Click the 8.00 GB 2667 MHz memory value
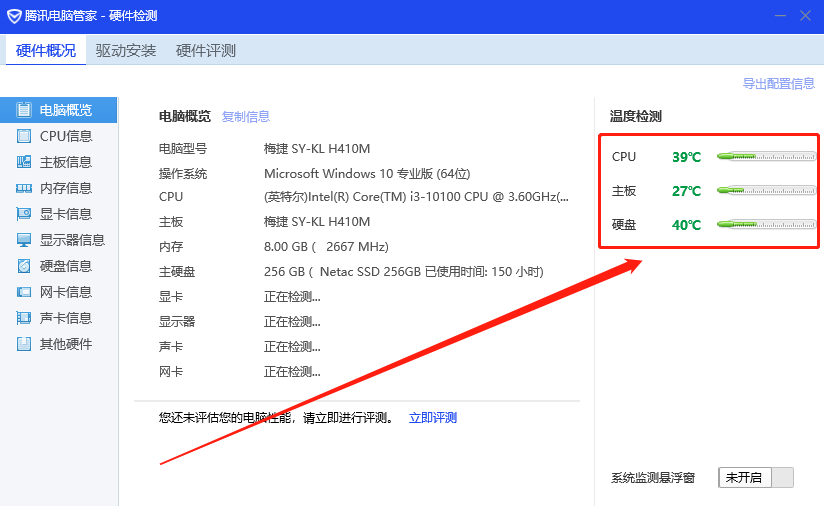Viewport: 824px width, 506px height. click(x=326, y=246)
